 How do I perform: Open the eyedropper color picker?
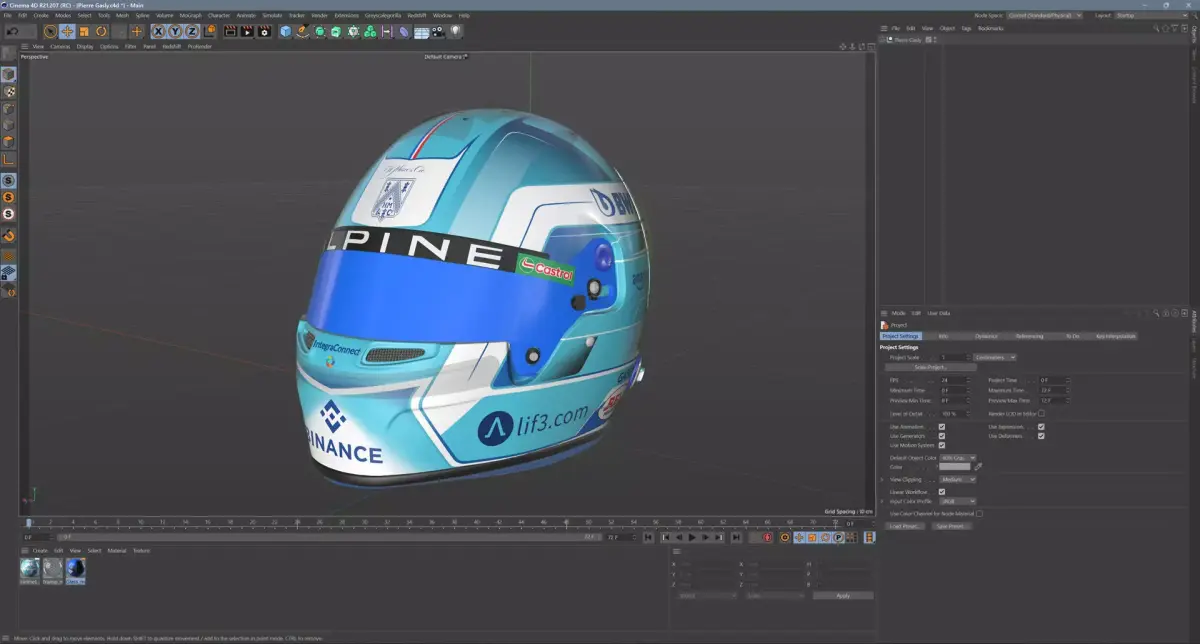[x=978, y=466]
